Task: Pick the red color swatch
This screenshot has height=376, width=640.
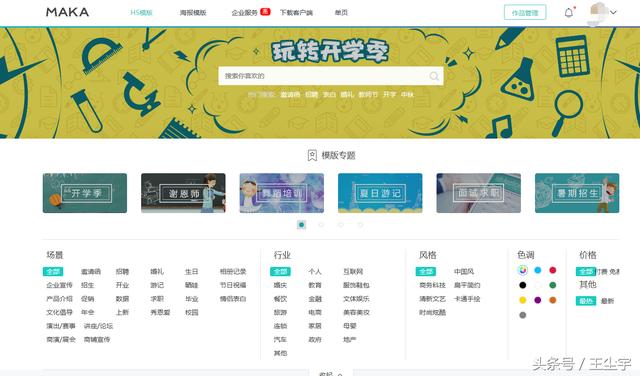Action: [553, 270]
